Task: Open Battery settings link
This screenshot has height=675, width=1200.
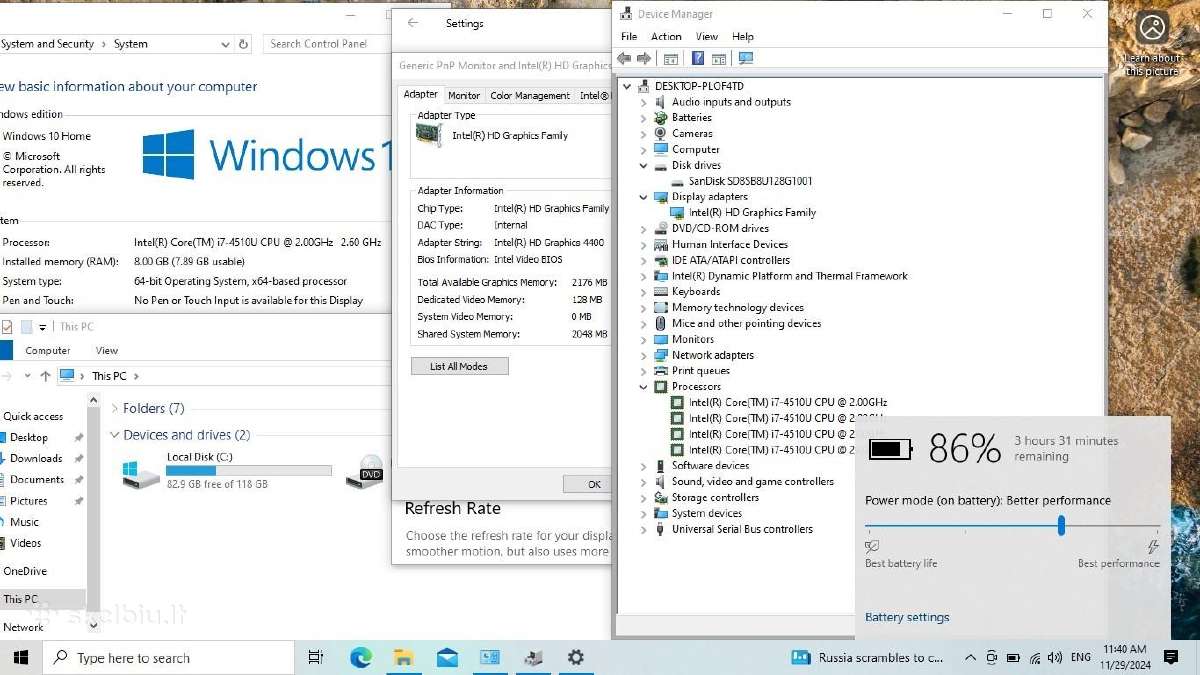Action: (x=907, y=617)
